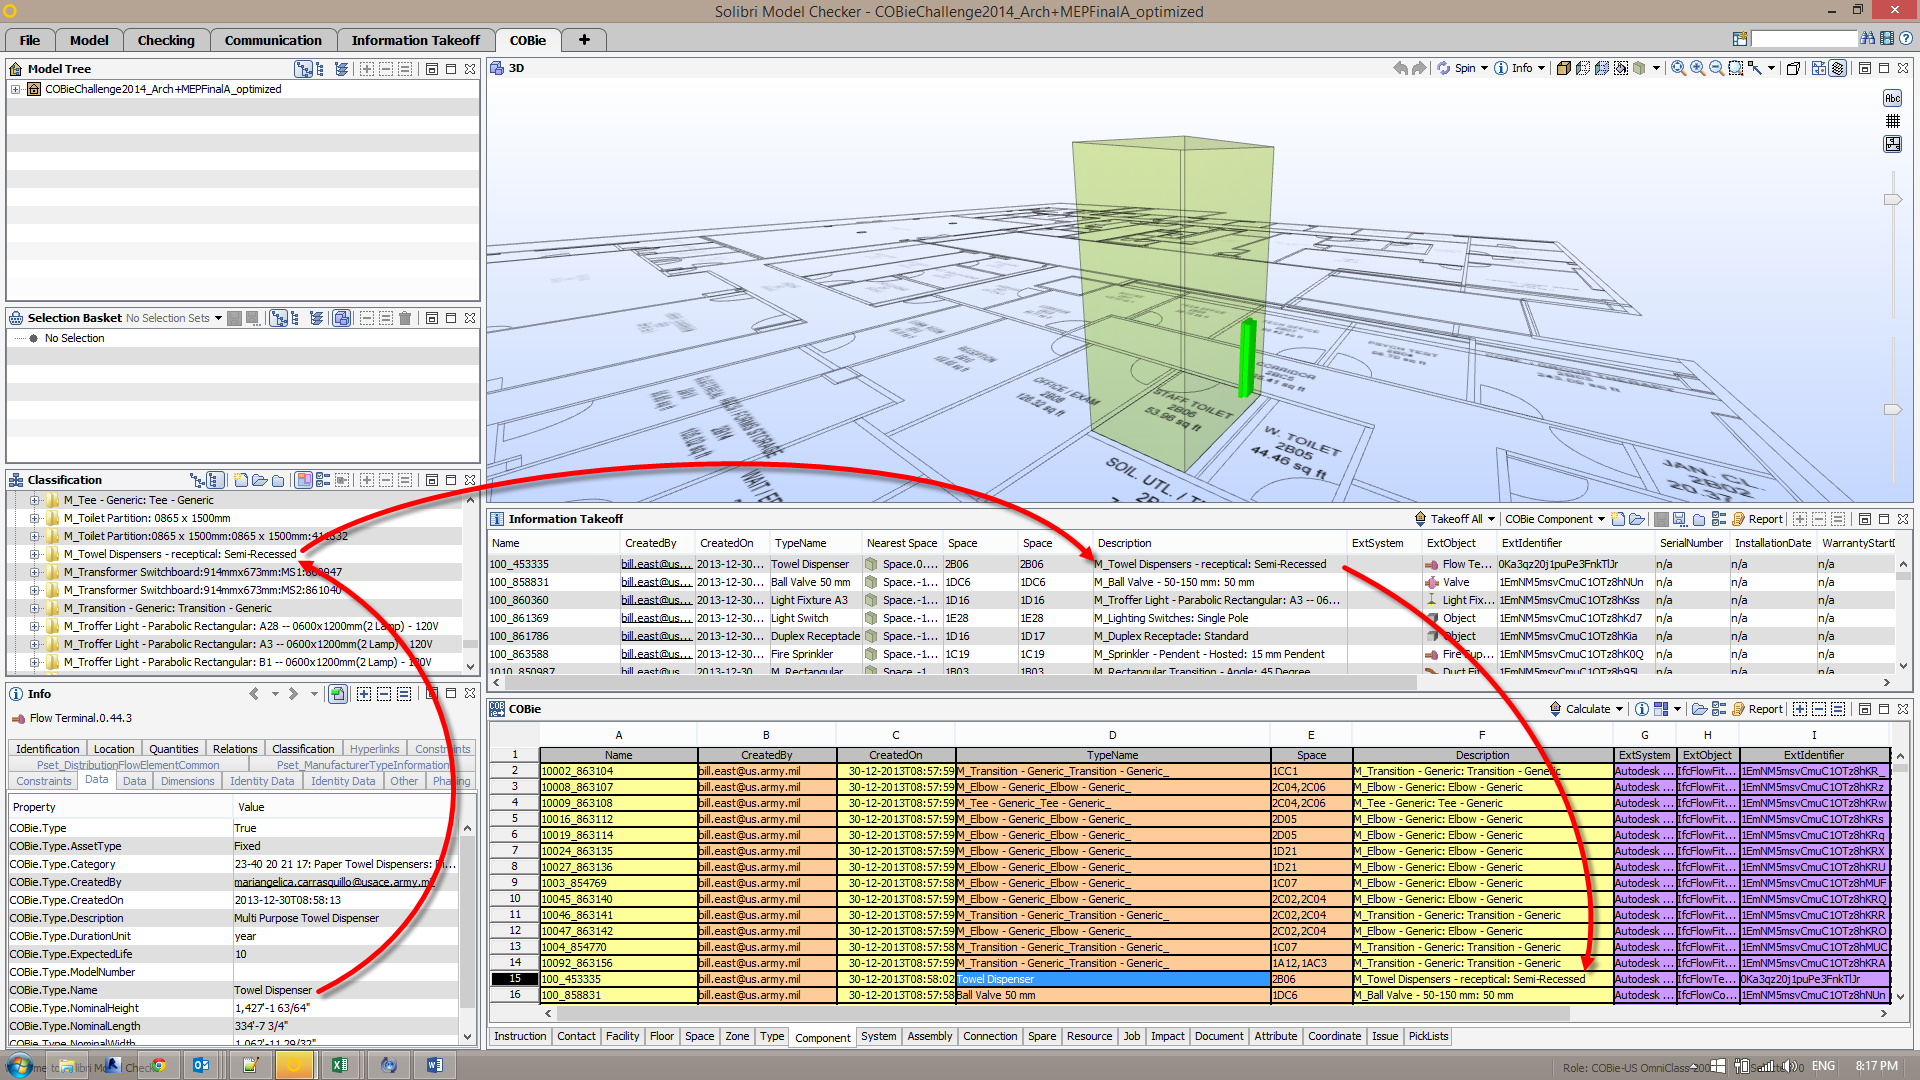
Task: Toggle the Abc text labels button
Action: 1892,98
